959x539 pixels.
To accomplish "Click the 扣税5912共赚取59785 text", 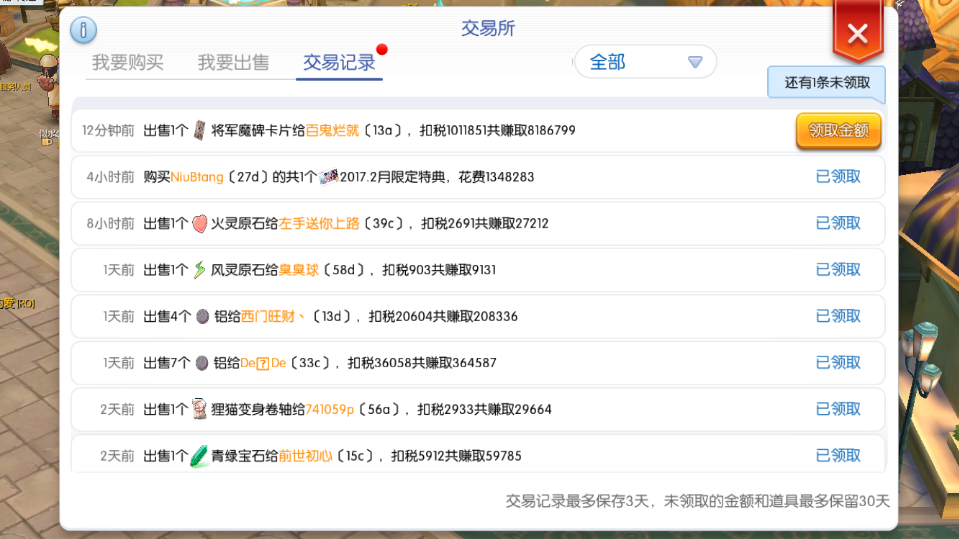I will (456, 456).
